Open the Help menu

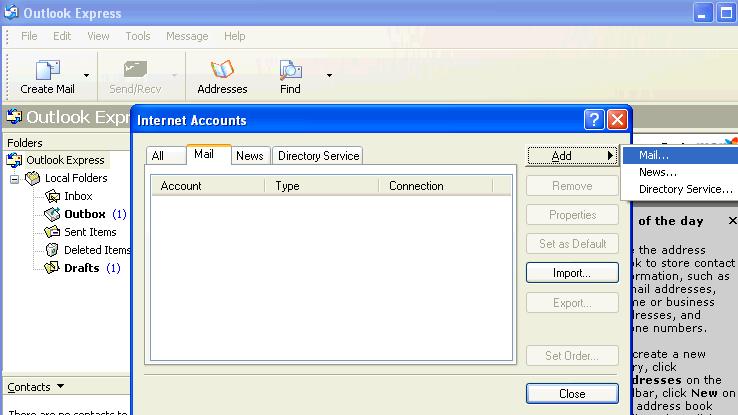point(234,36)
